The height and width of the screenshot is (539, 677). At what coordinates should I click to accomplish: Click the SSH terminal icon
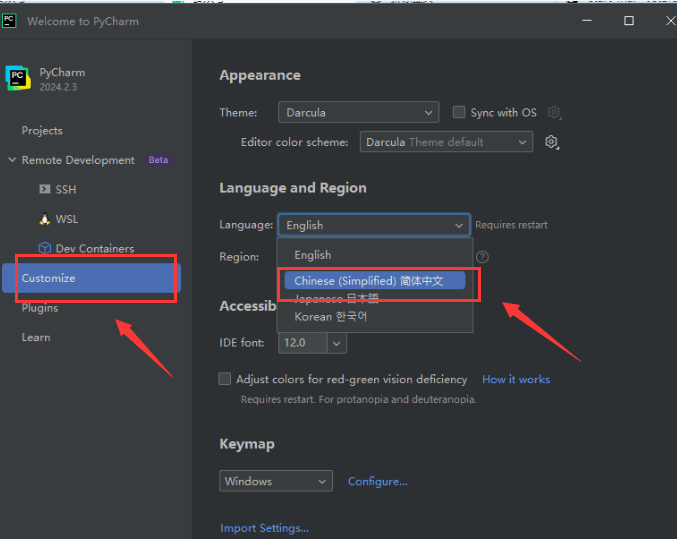pos(44,189)
